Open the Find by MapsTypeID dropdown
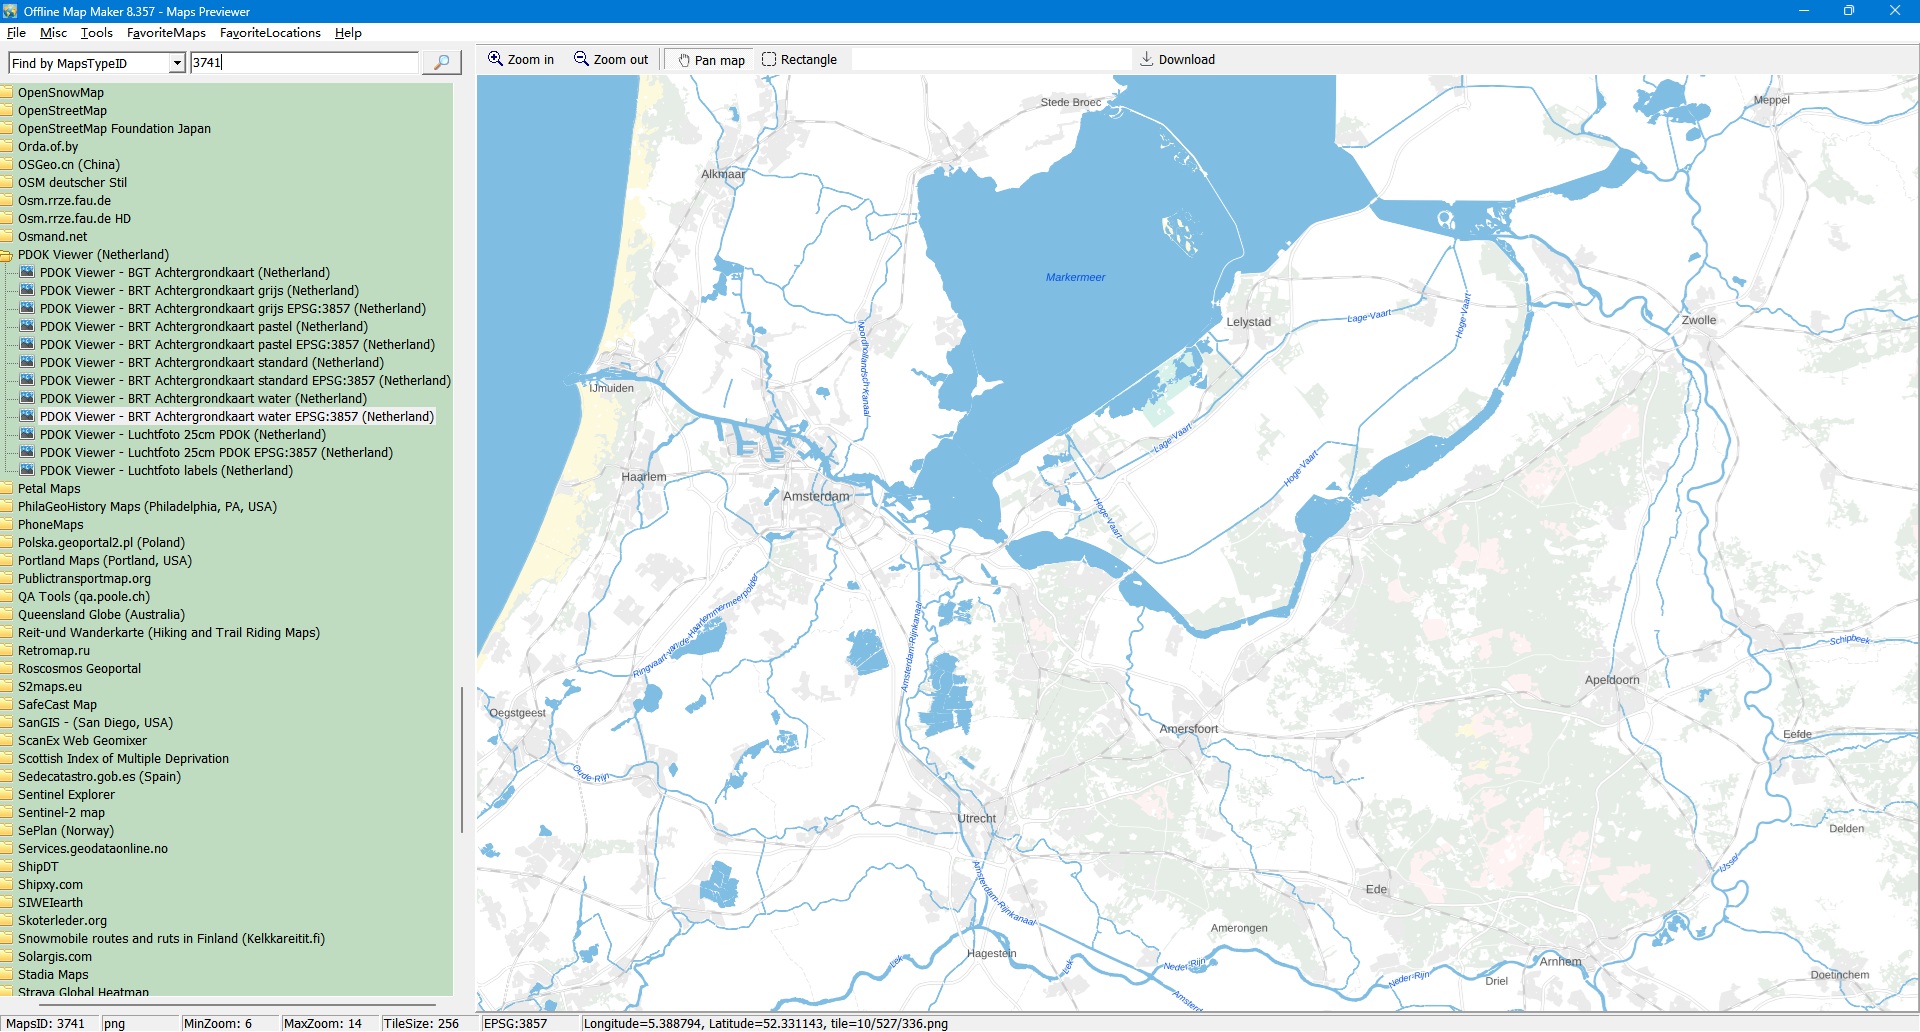The image size is (1920, 1032). [177, 63]
